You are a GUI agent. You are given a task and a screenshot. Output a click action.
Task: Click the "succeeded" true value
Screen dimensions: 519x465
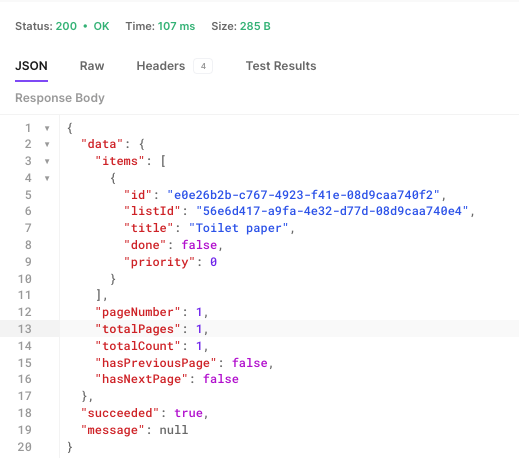point(189,413)
